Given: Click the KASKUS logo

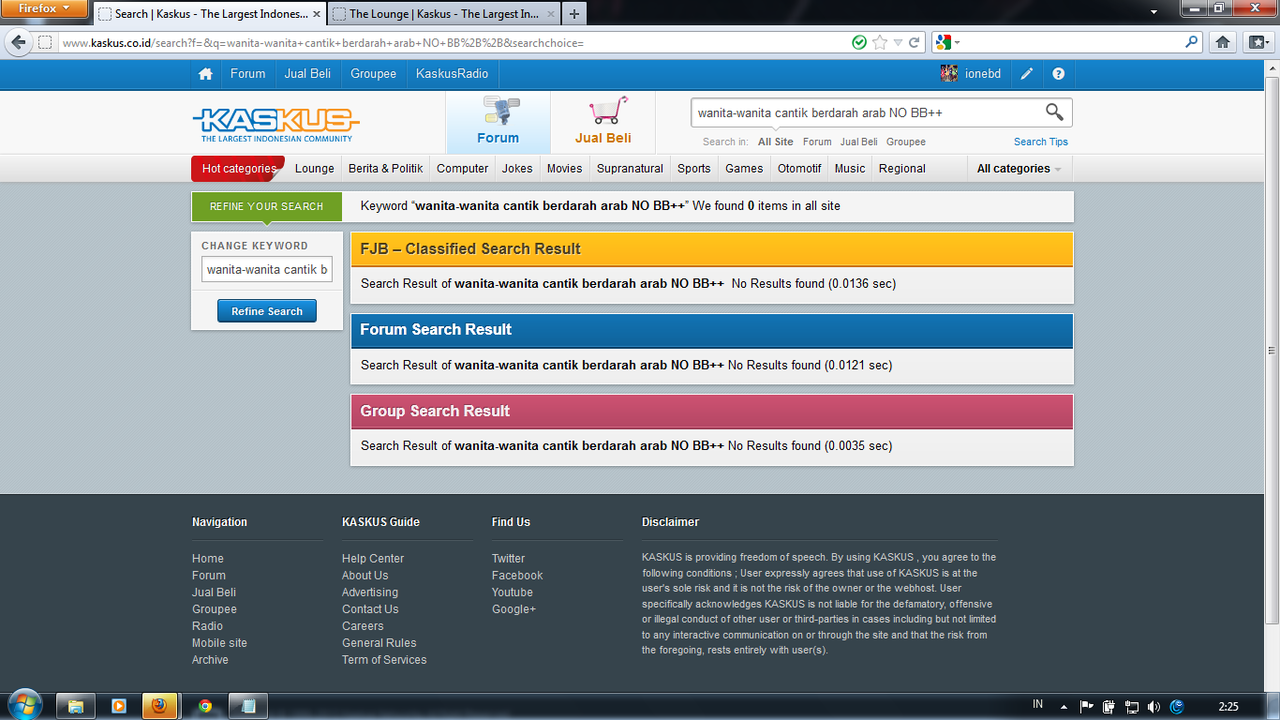Looking at the screenshot, I should click(276, 125).
